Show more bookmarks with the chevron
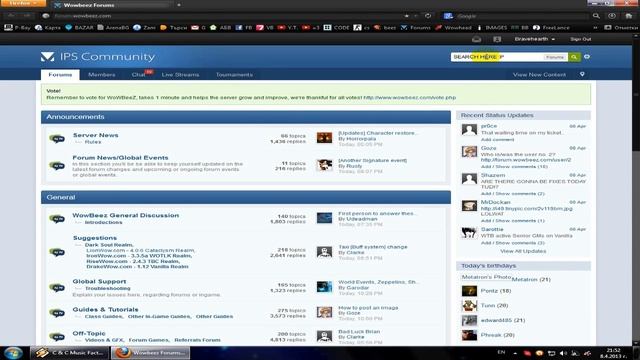This screenshot has width=640, height=360. 595,27
